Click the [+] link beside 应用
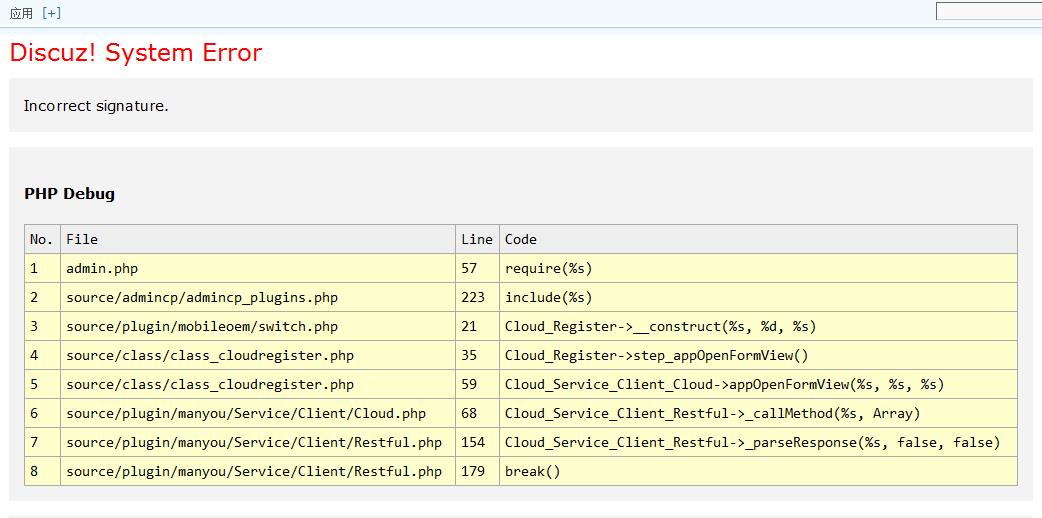 pyautogui.click(x=51, y=13)
